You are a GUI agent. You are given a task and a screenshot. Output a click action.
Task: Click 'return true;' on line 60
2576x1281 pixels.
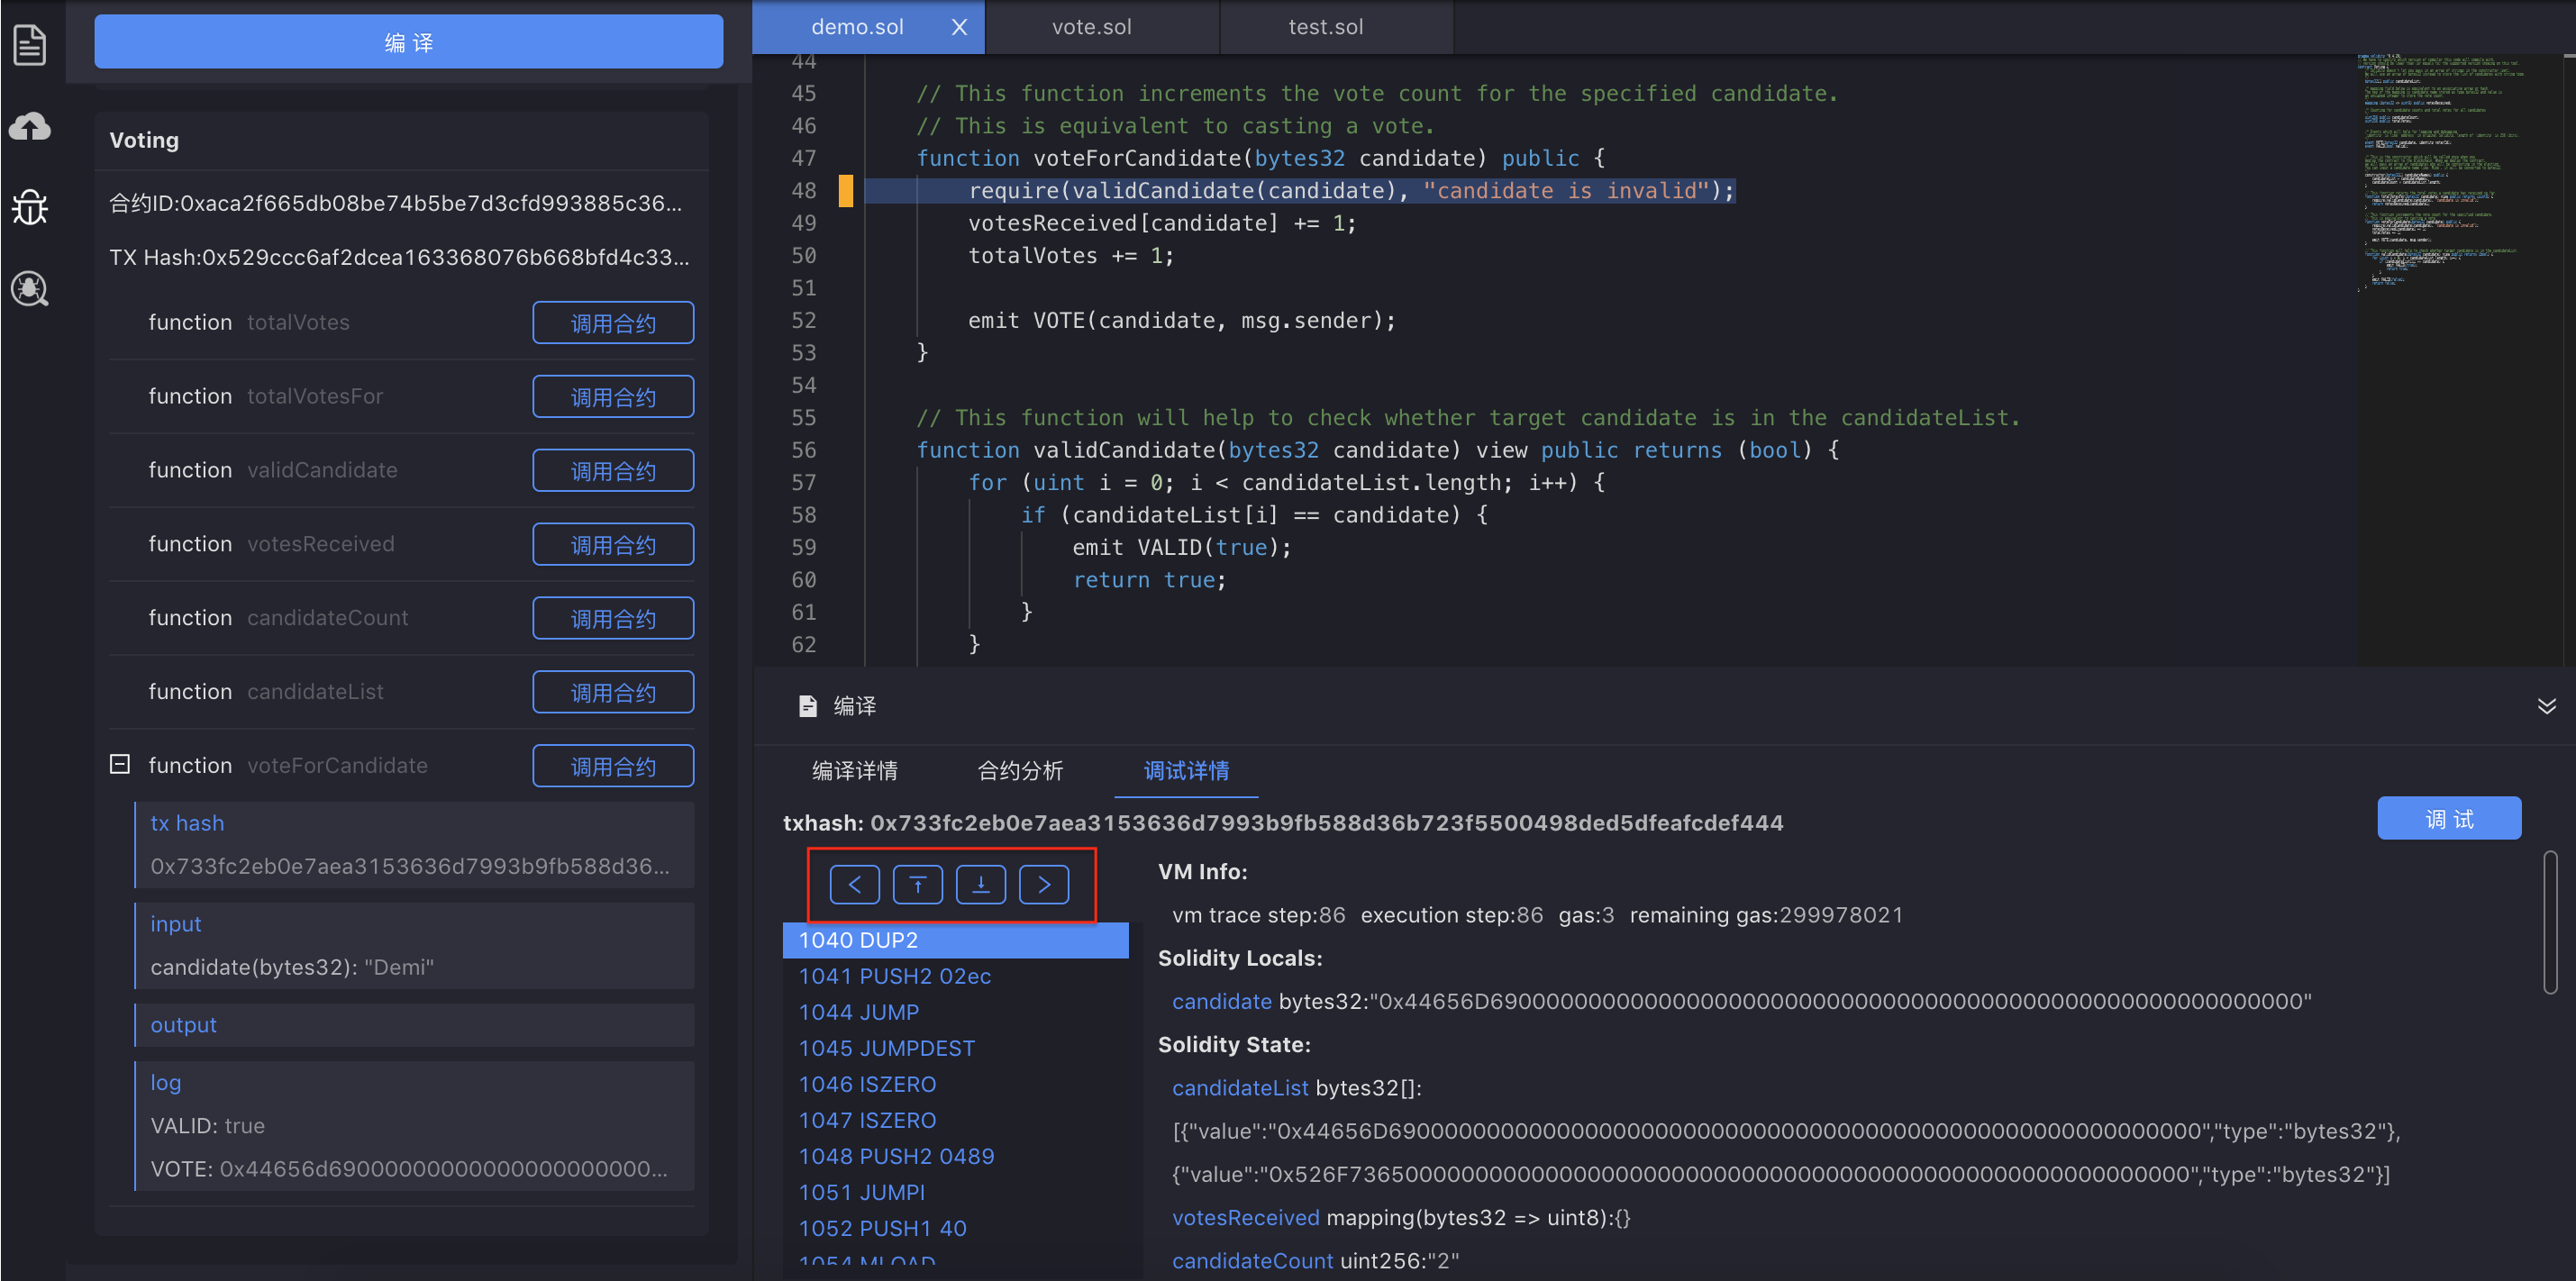click(1149, 580)
